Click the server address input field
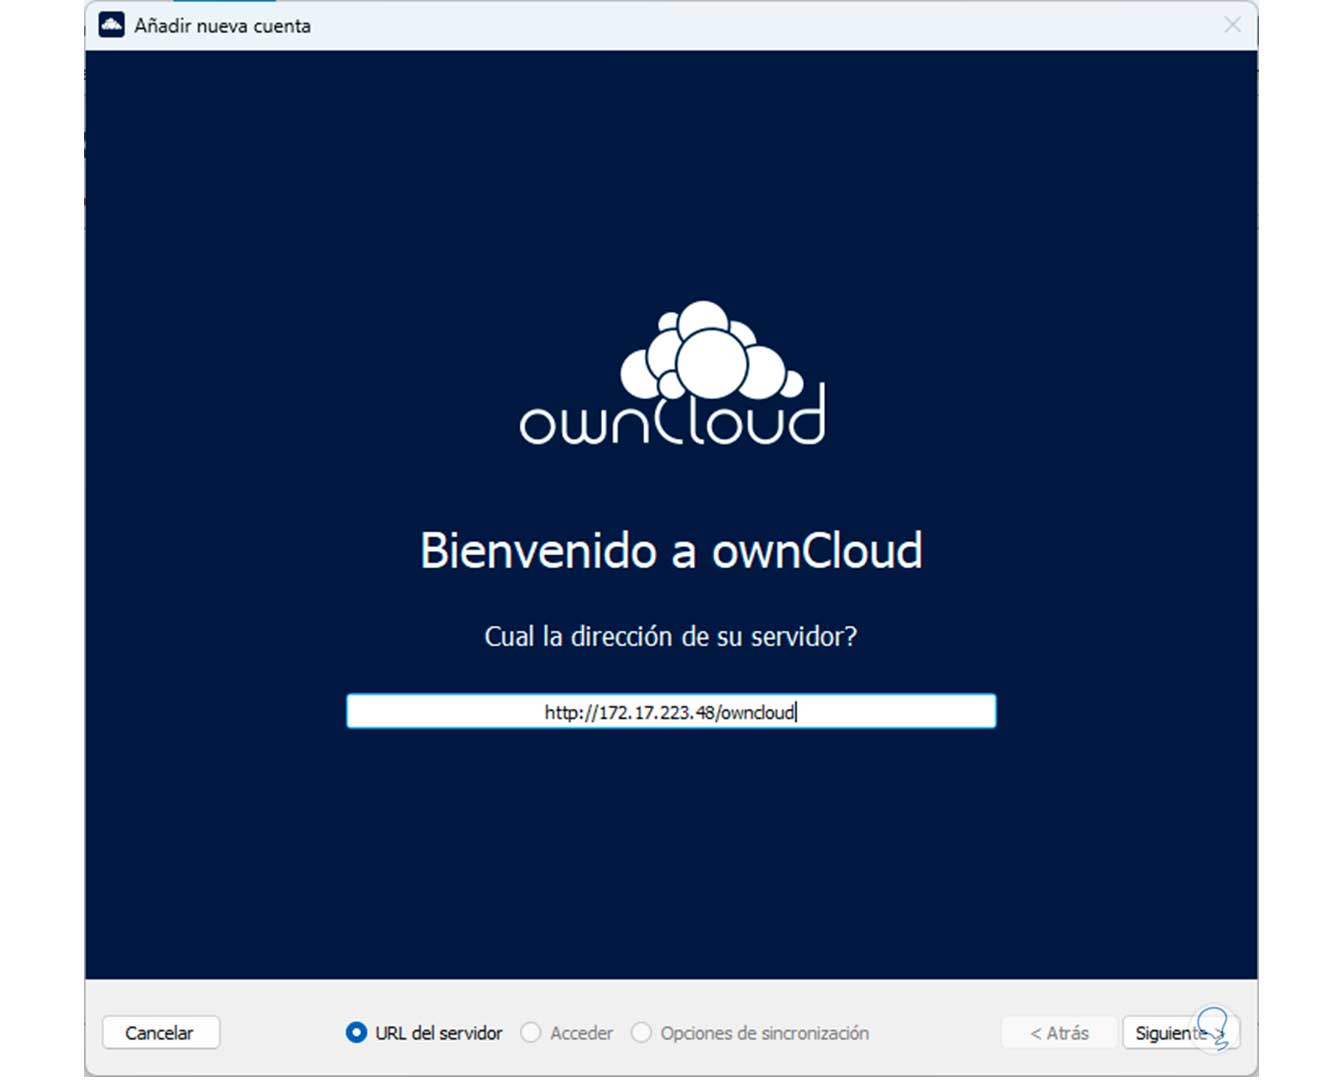The width and height of the screenshot is (1327, 1080). pos(671,711)
